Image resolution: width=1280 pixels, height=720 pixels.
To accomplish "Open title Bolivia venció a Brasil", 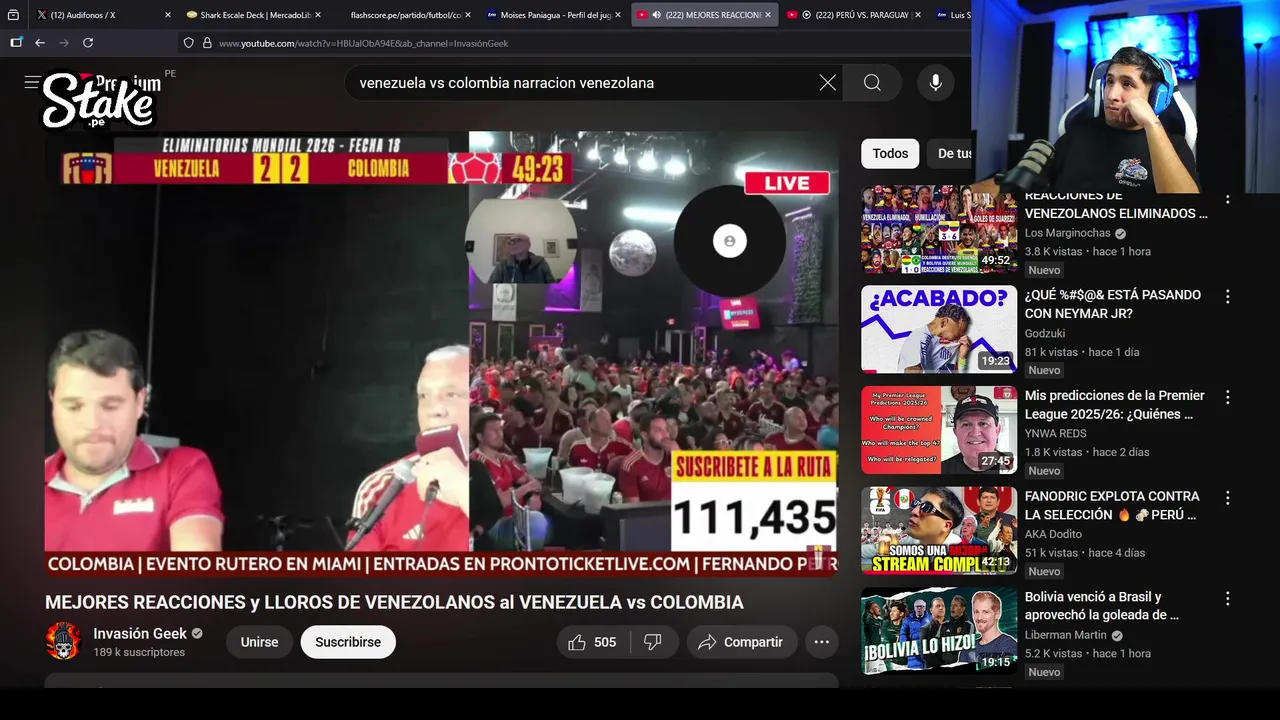I will [x=1102, y=606].
